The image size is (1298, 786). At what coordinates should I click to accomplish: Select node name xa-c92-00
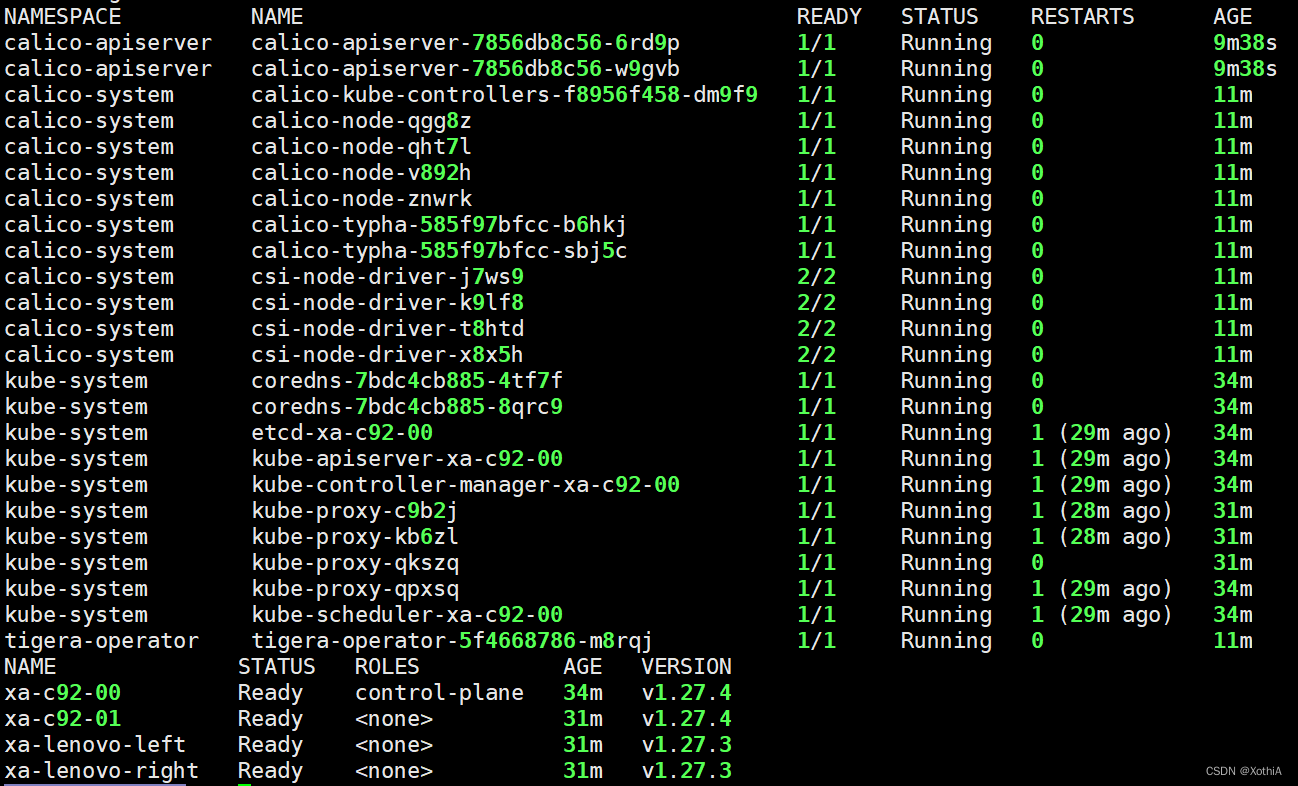[62, 693]
